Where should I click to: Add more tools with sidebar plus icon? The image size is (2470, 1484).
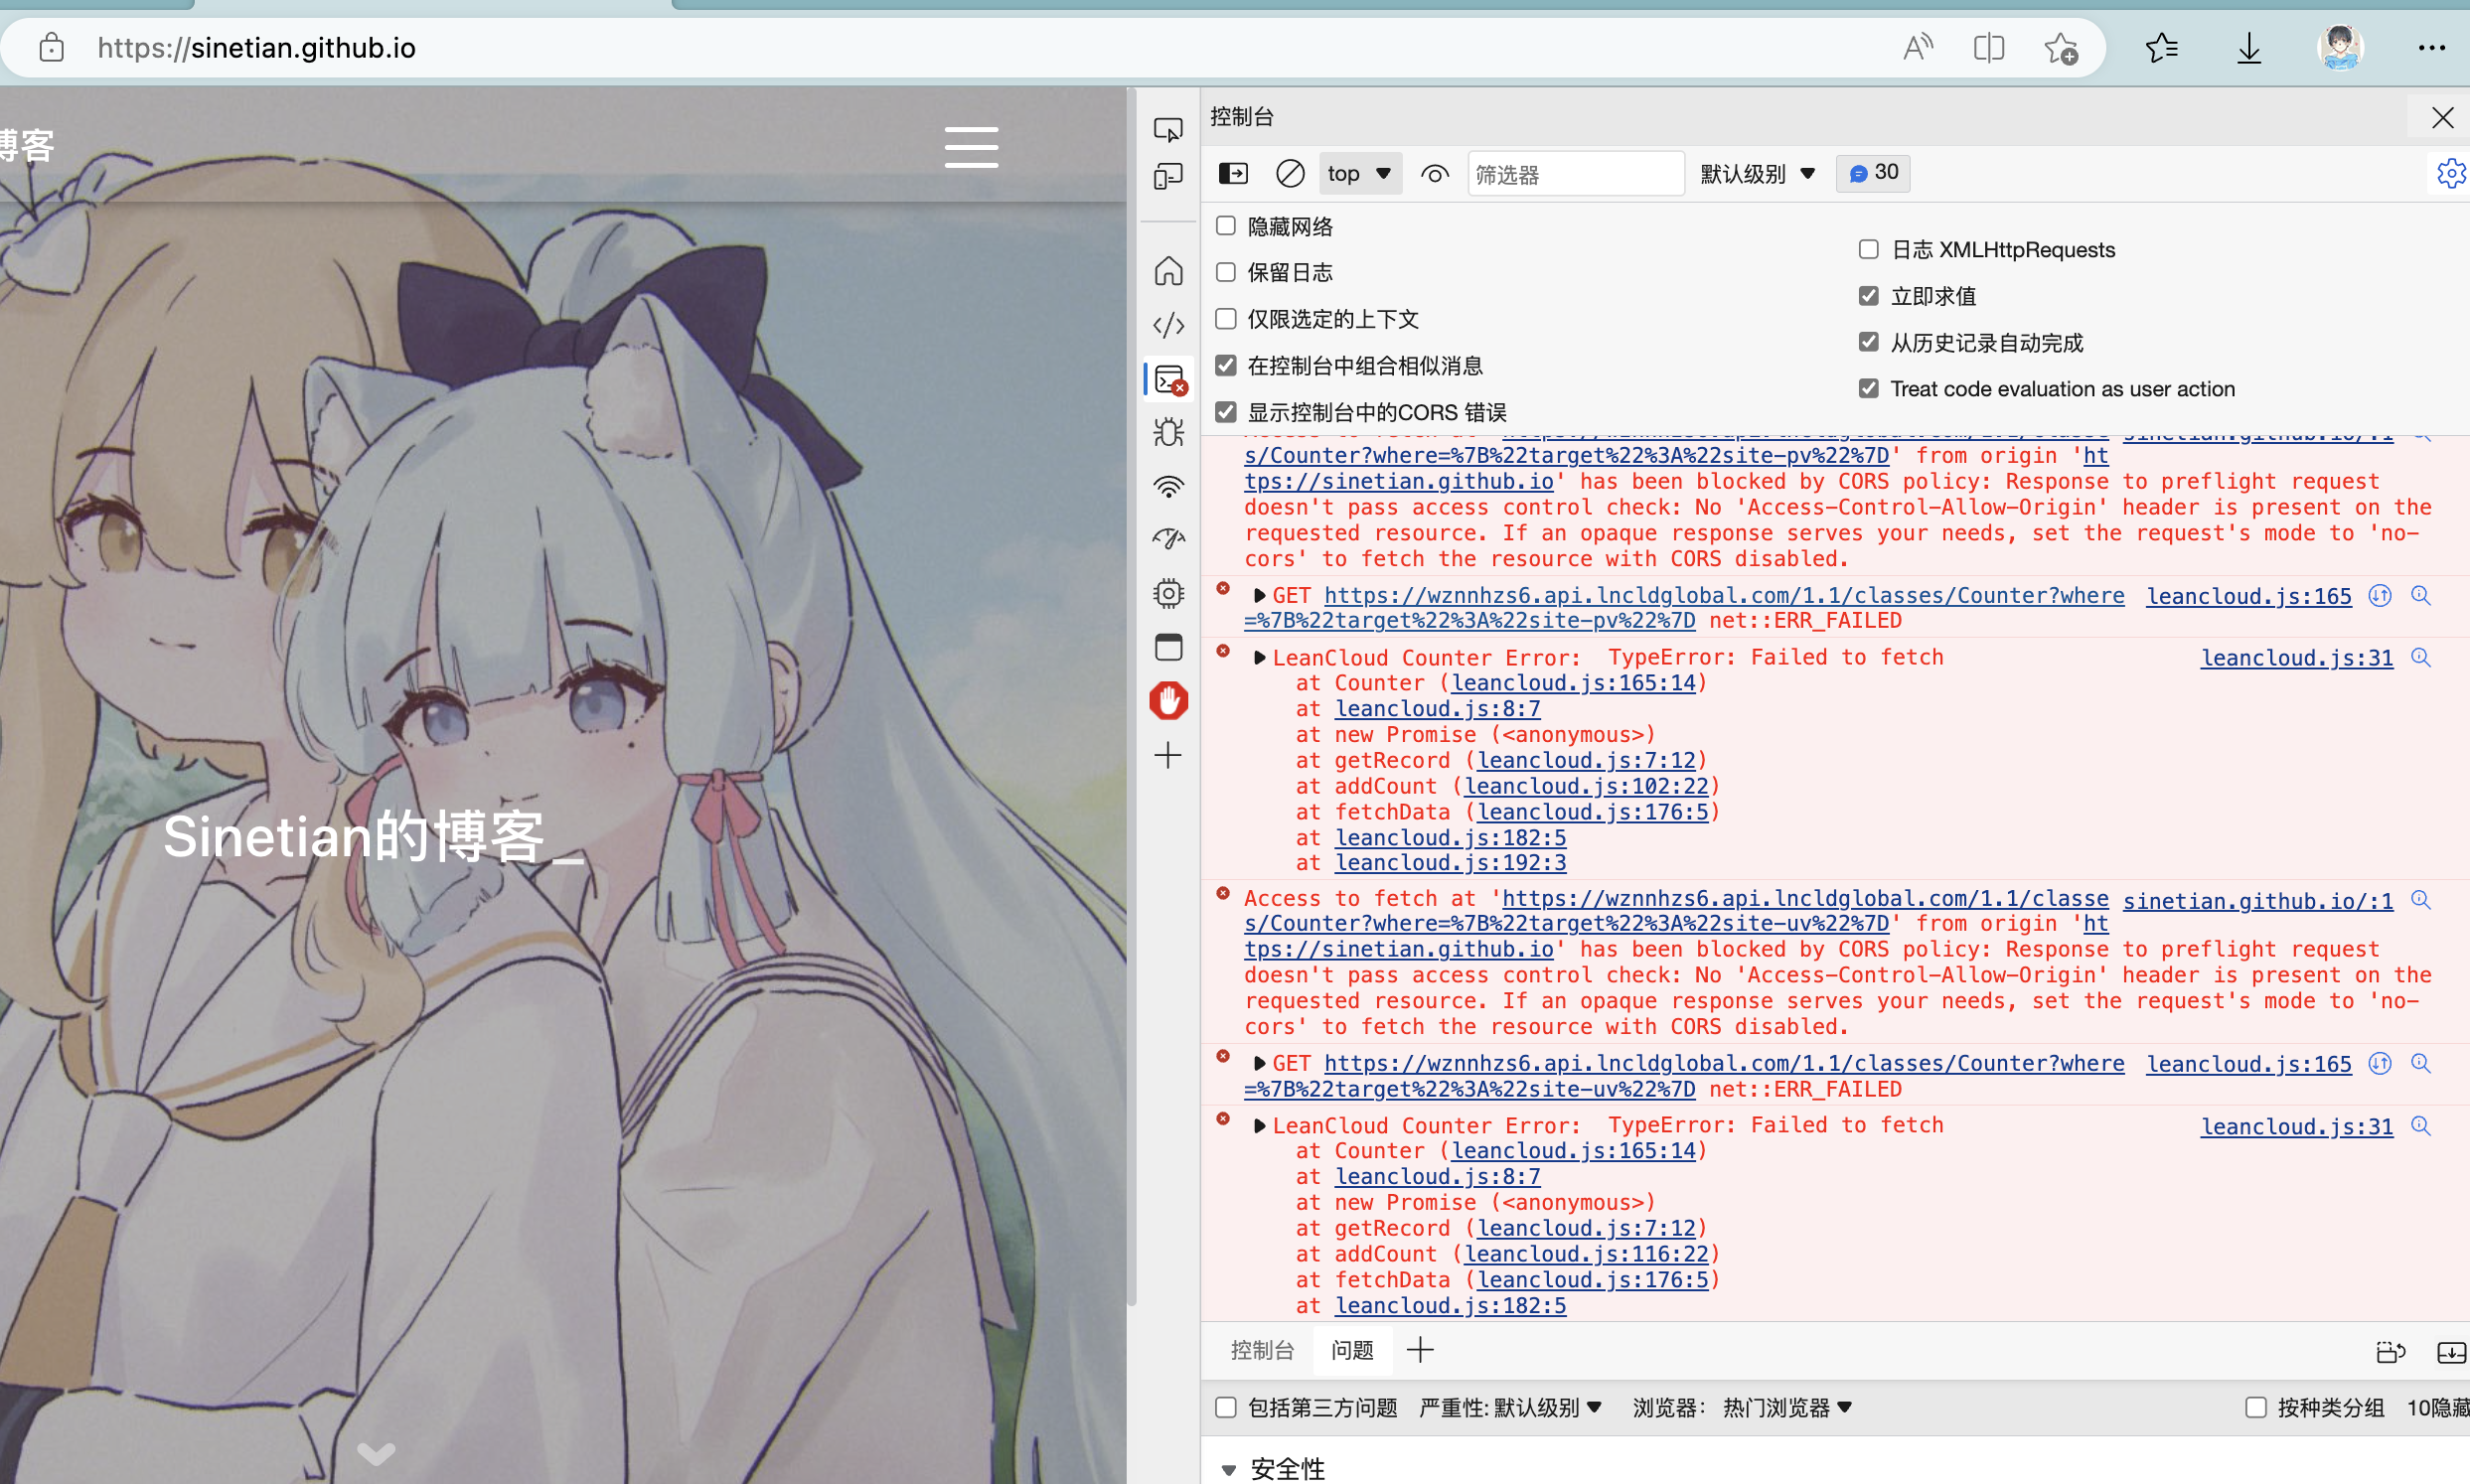pyautogui.click(x=1168, y=755)
